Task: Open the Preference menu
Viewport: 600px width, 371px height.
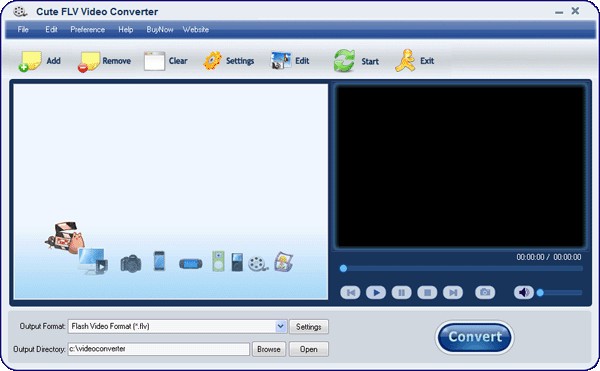Action: coord(87,29)
